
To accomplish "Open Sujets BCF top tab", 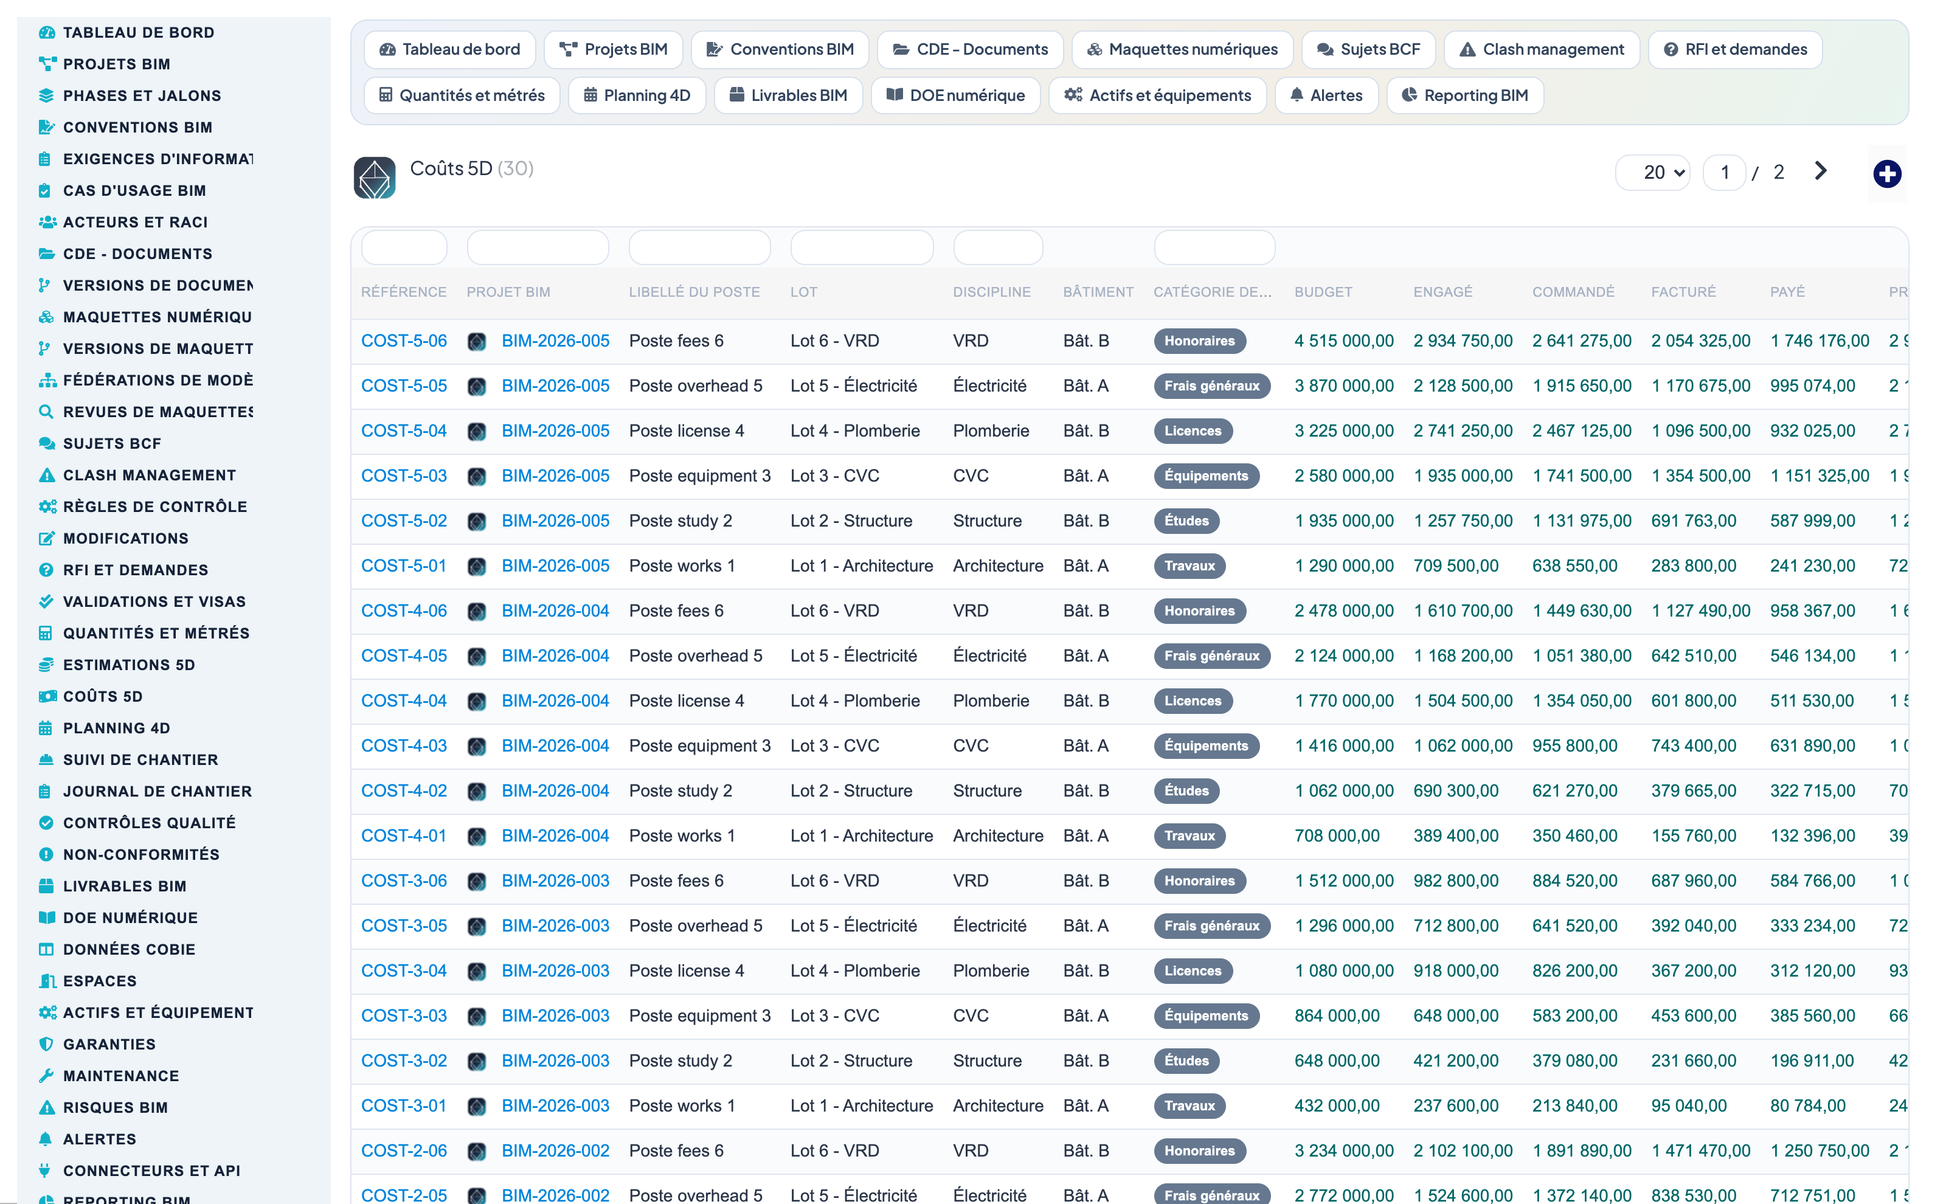I will click(x=1368, y=49).
